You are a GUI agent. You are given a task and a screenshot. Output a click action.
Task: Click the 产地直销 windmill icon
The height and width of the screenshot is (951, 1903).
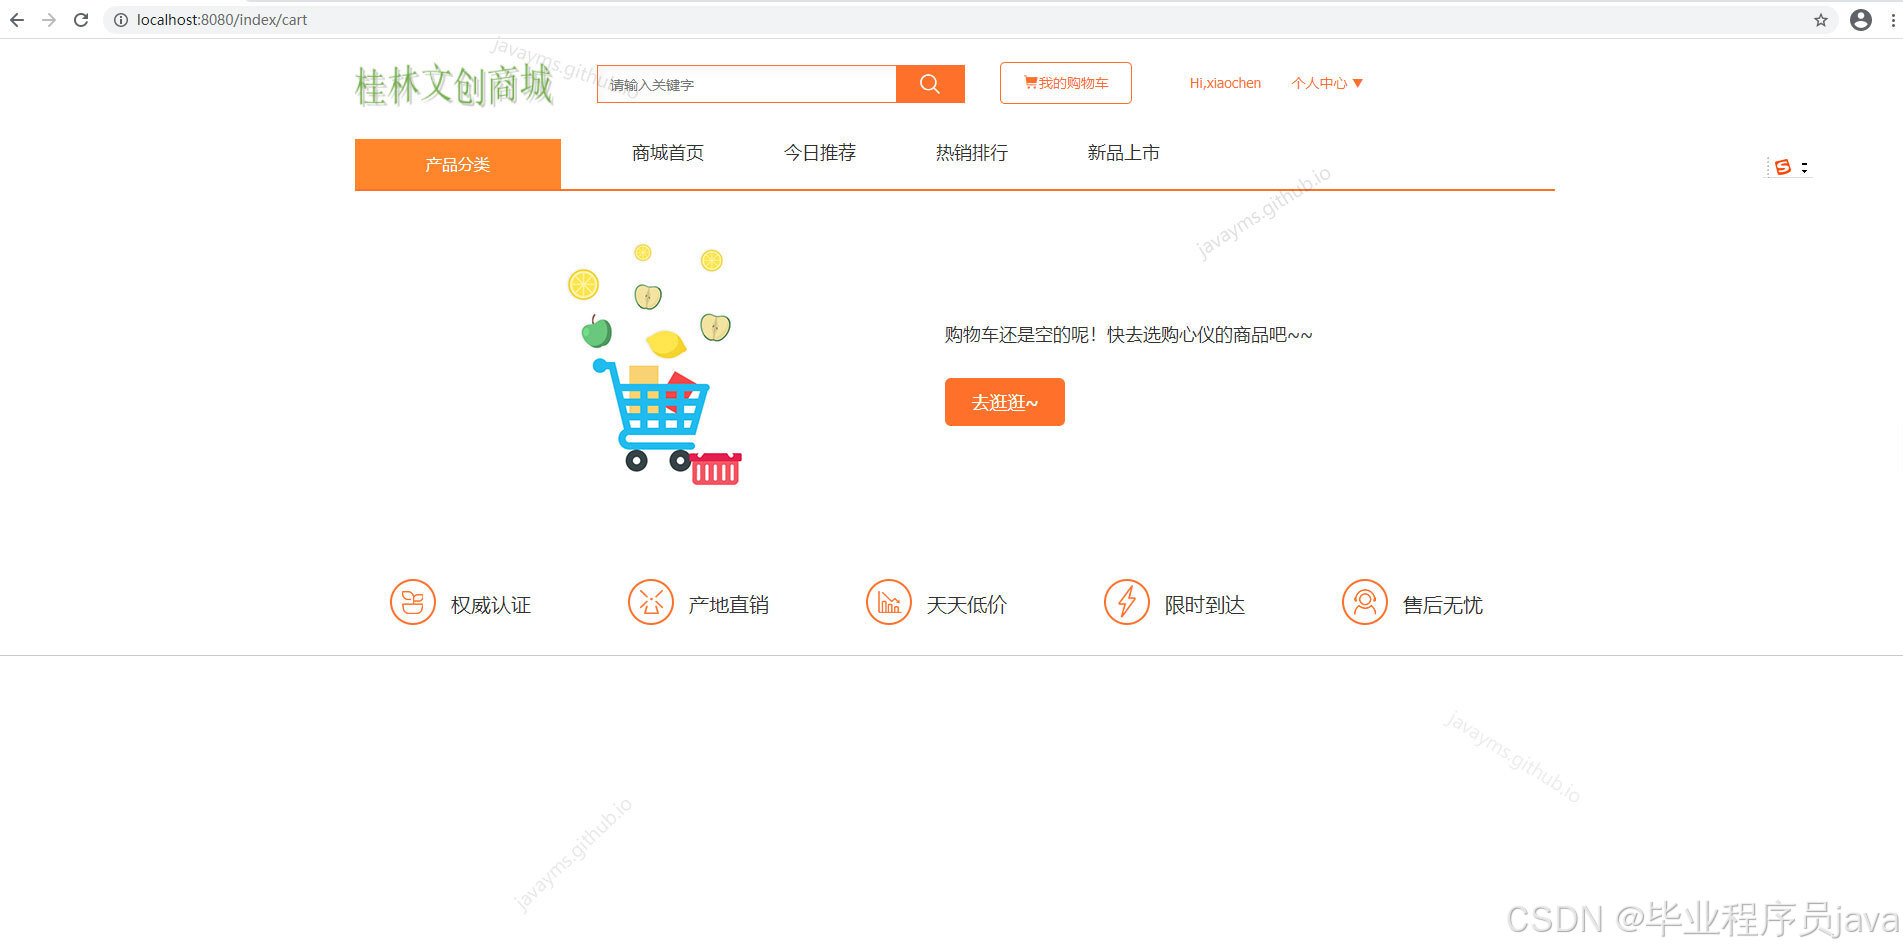(651, 602)
